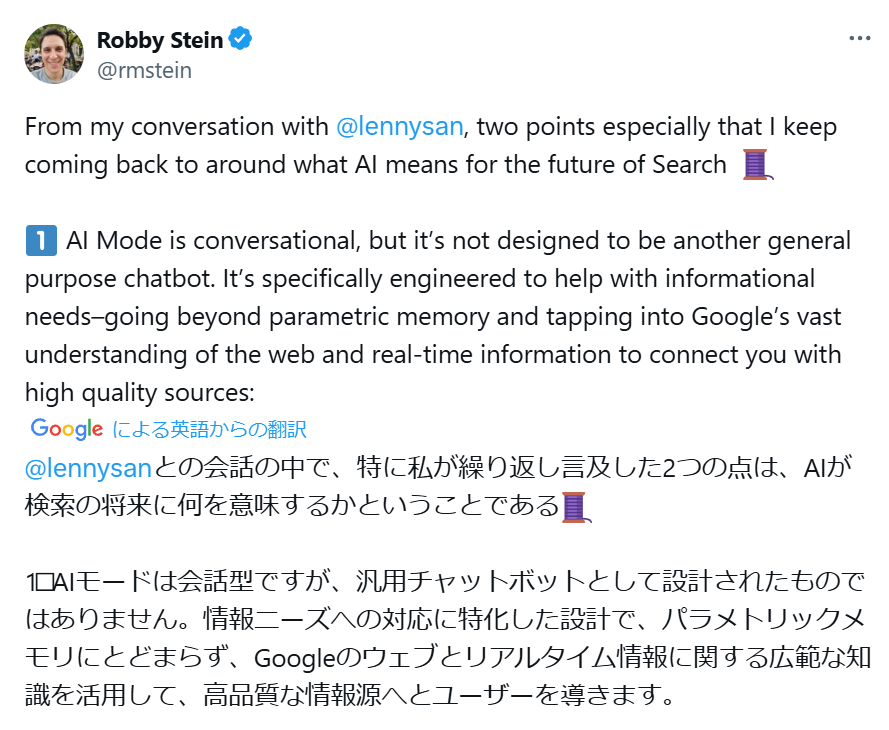Click the Japanese line starting "検索の将来に何を意味するか"

click(x=290, y=506)
